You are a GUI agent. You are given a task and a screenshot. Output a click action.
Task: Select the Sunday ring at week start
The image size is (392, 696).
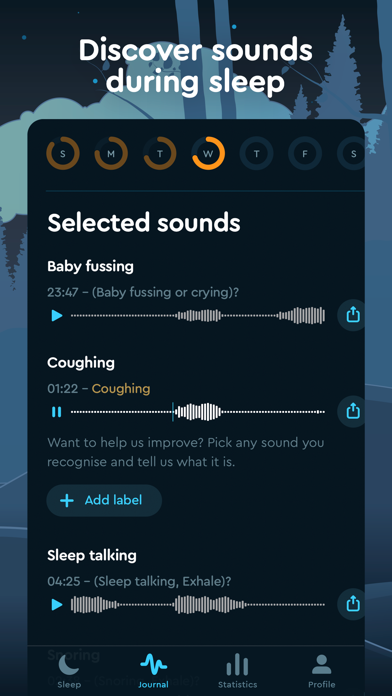point(63,154)
